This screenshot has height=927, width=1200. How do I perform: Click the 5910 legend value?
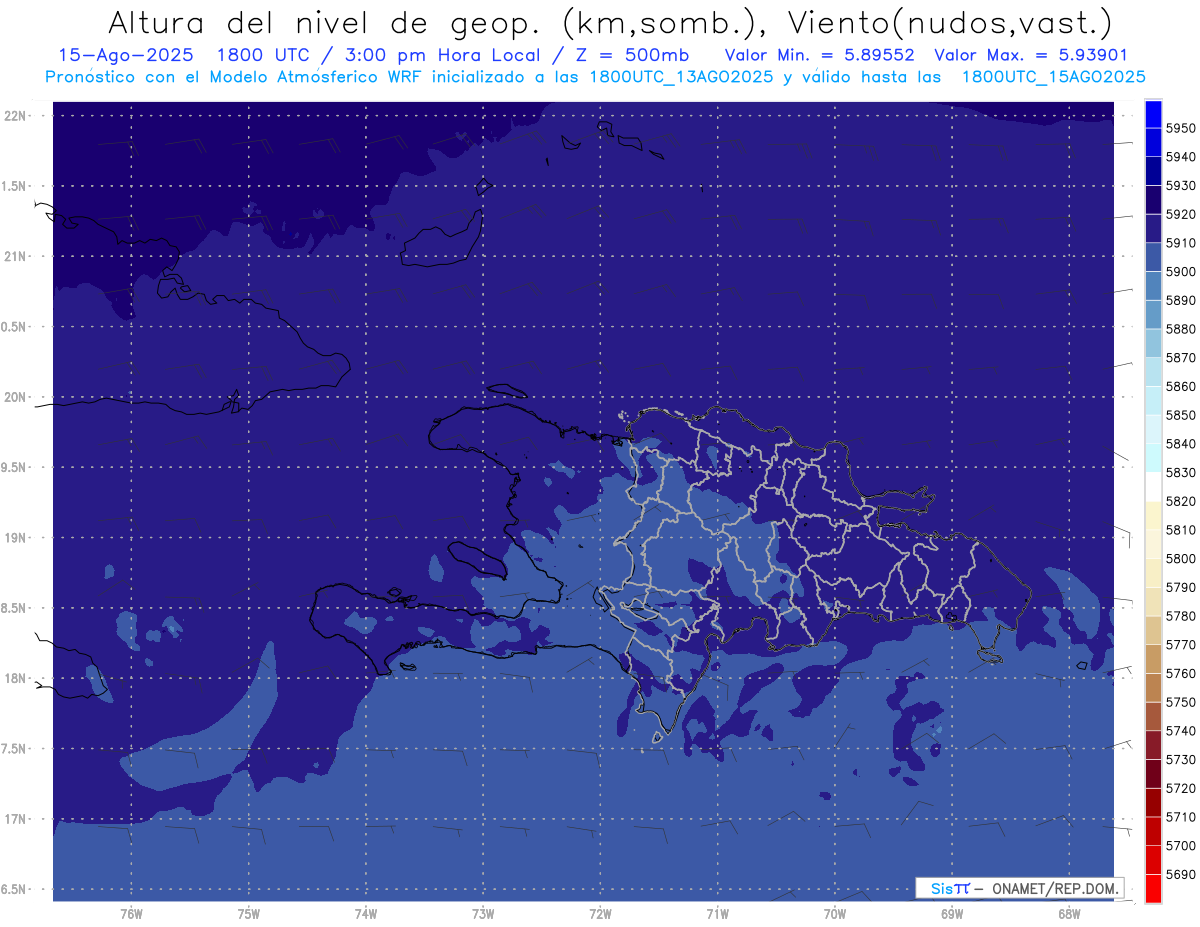(1180, 243)
